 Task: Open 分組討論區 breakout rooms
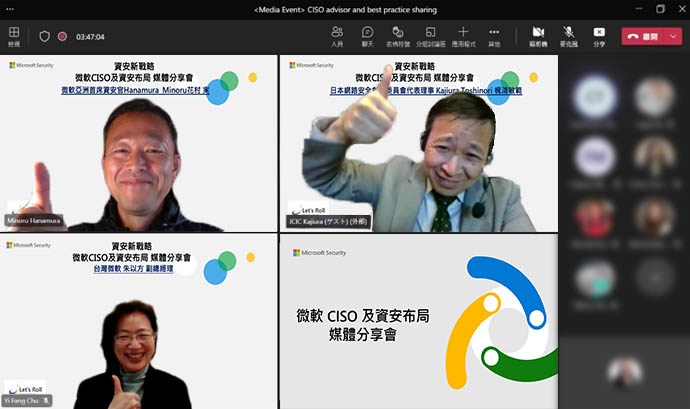[x=431, y=37]
